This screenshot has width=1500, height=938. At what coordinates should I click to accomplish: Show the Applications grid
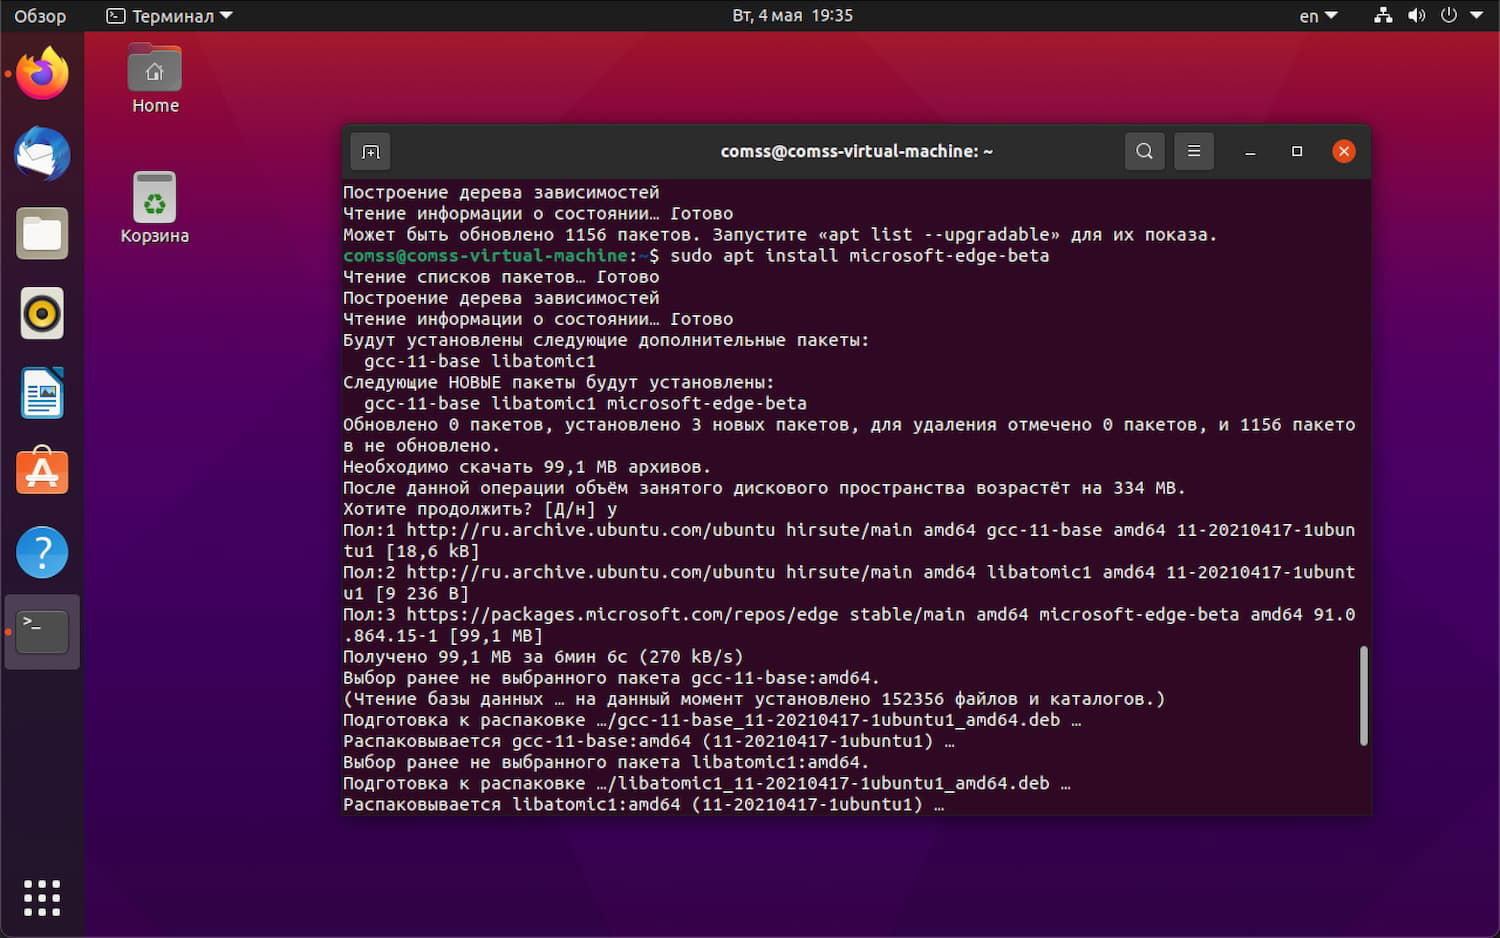coord(41,897)
